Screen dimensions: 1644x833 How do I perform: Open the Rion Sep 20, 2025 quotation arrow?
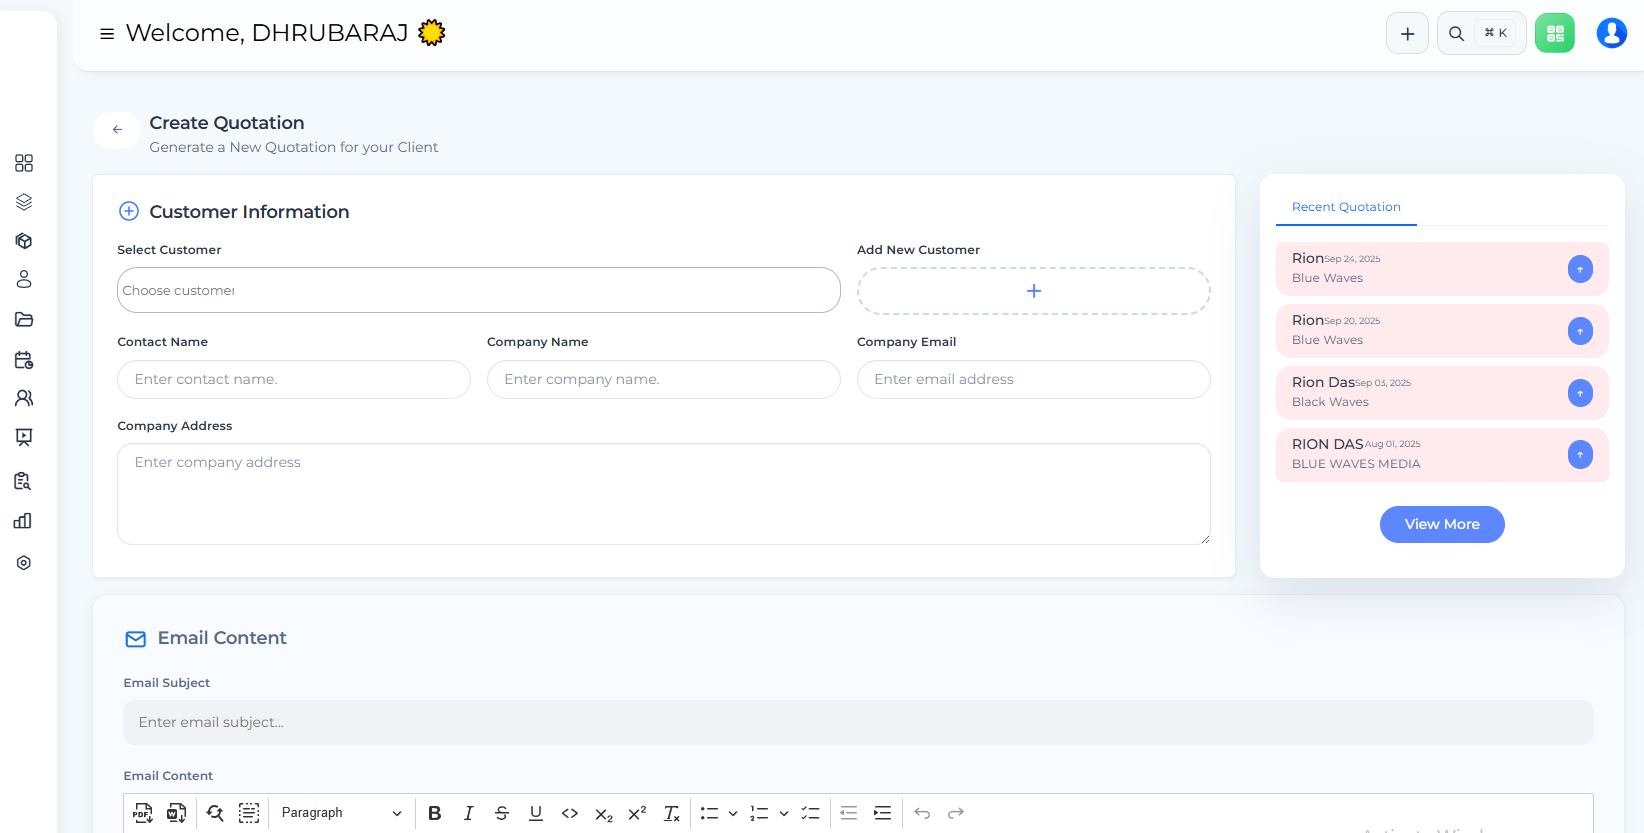1580,331
